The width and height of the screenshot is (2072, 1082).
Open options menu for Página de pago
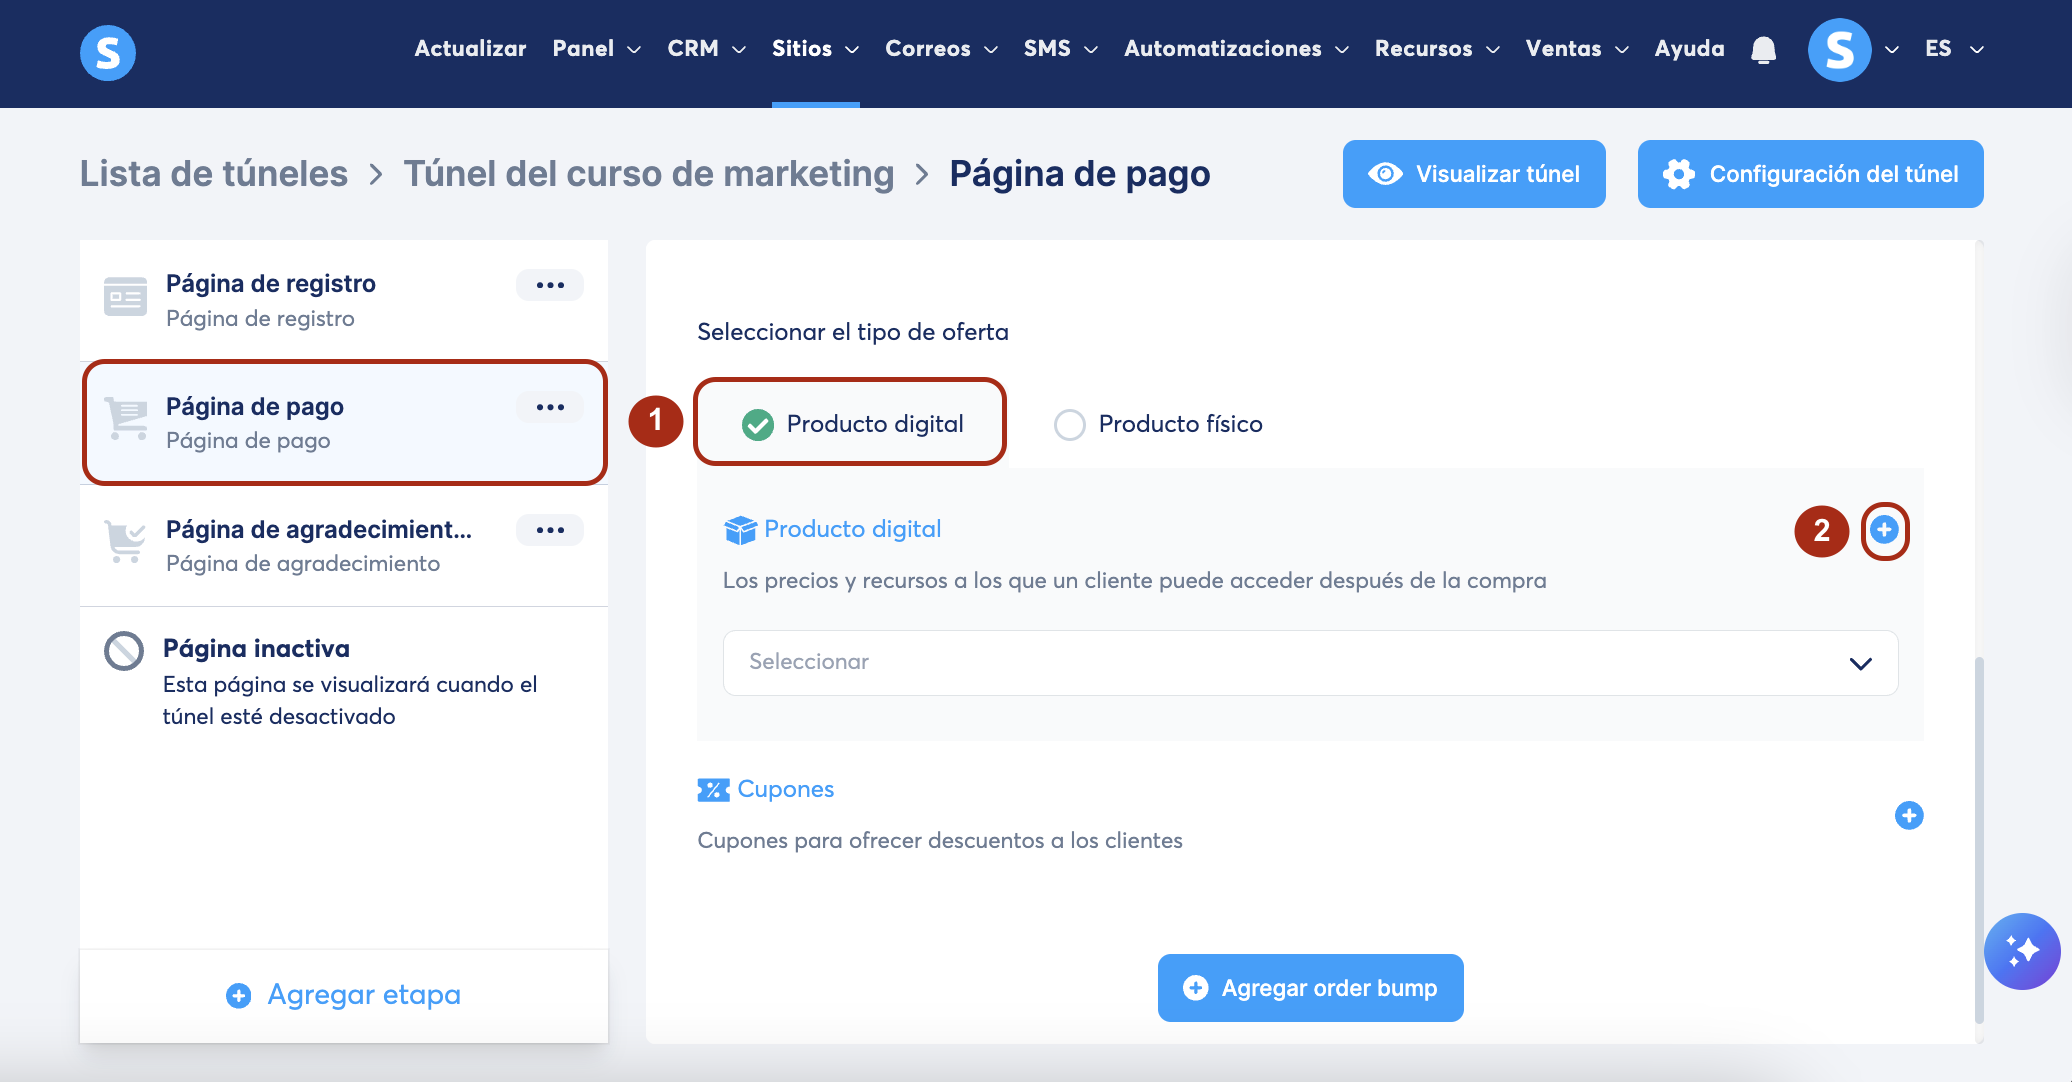[x=549, y=407]
